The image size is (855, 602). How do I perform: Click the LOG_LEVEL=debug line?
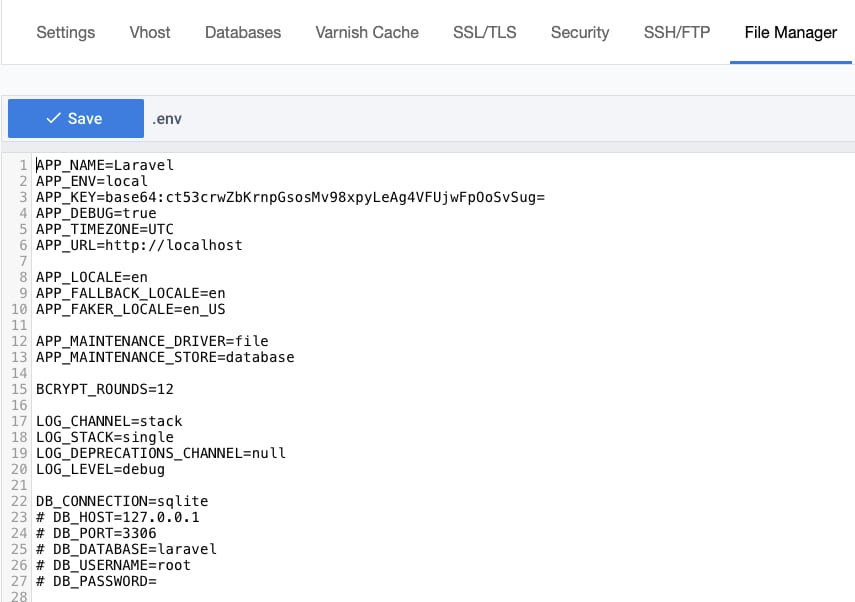click(98, 469)
